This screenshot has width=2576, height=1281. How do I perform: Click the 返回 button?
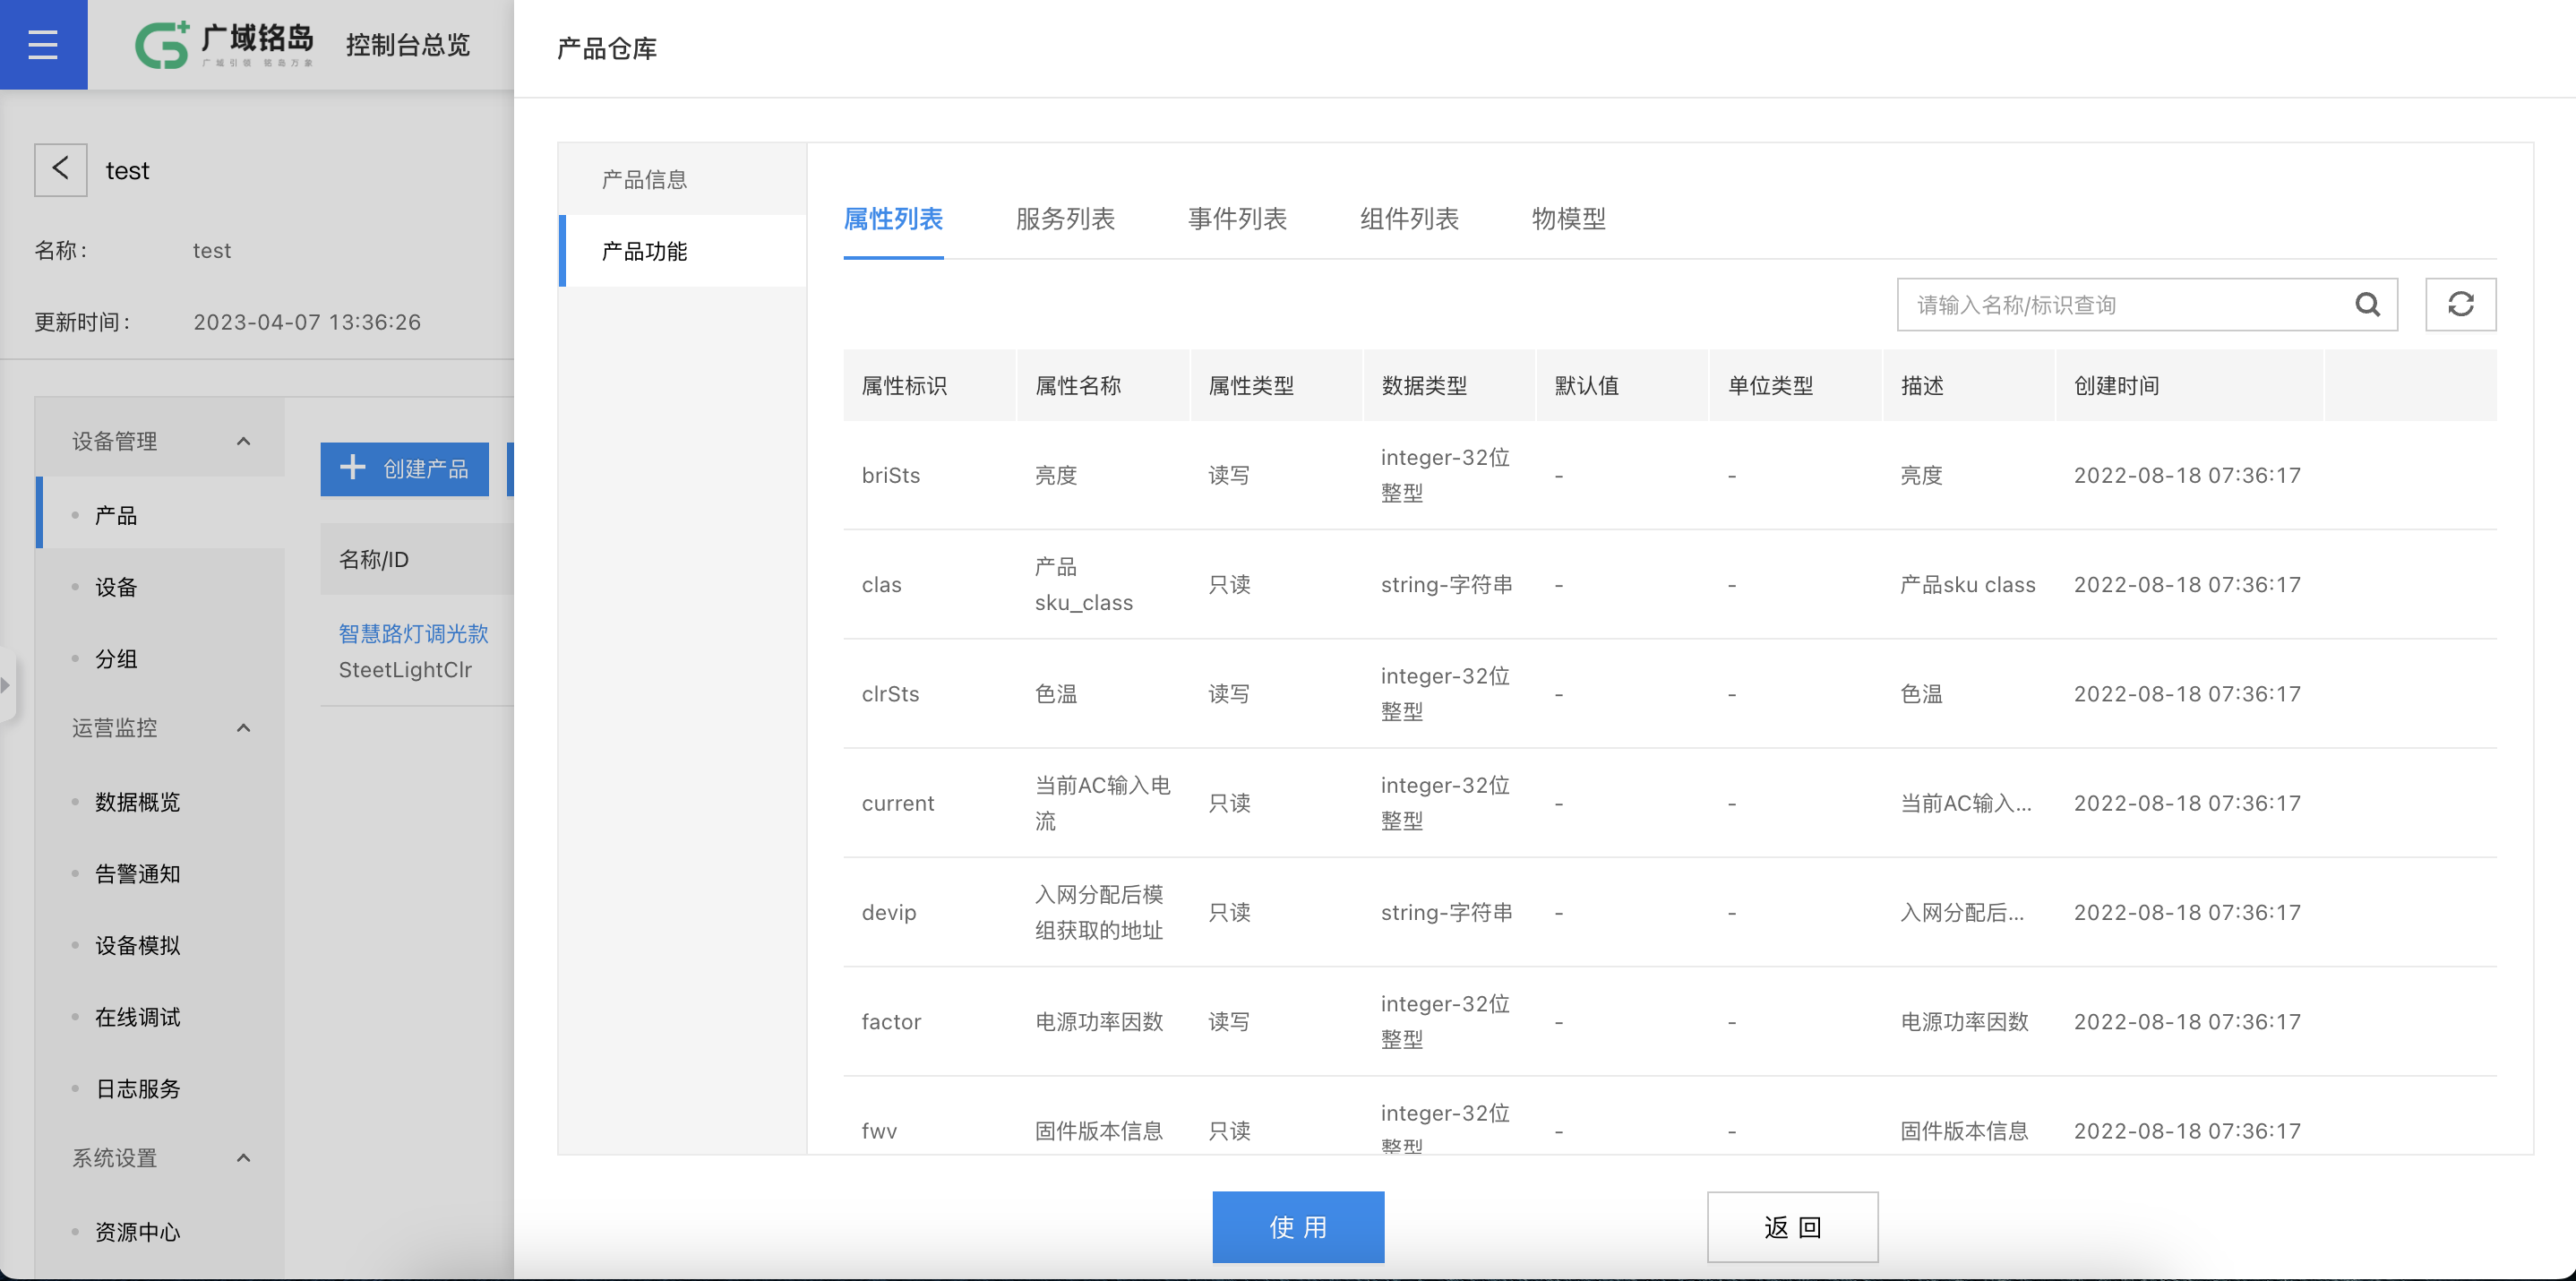point(1792,1226)
